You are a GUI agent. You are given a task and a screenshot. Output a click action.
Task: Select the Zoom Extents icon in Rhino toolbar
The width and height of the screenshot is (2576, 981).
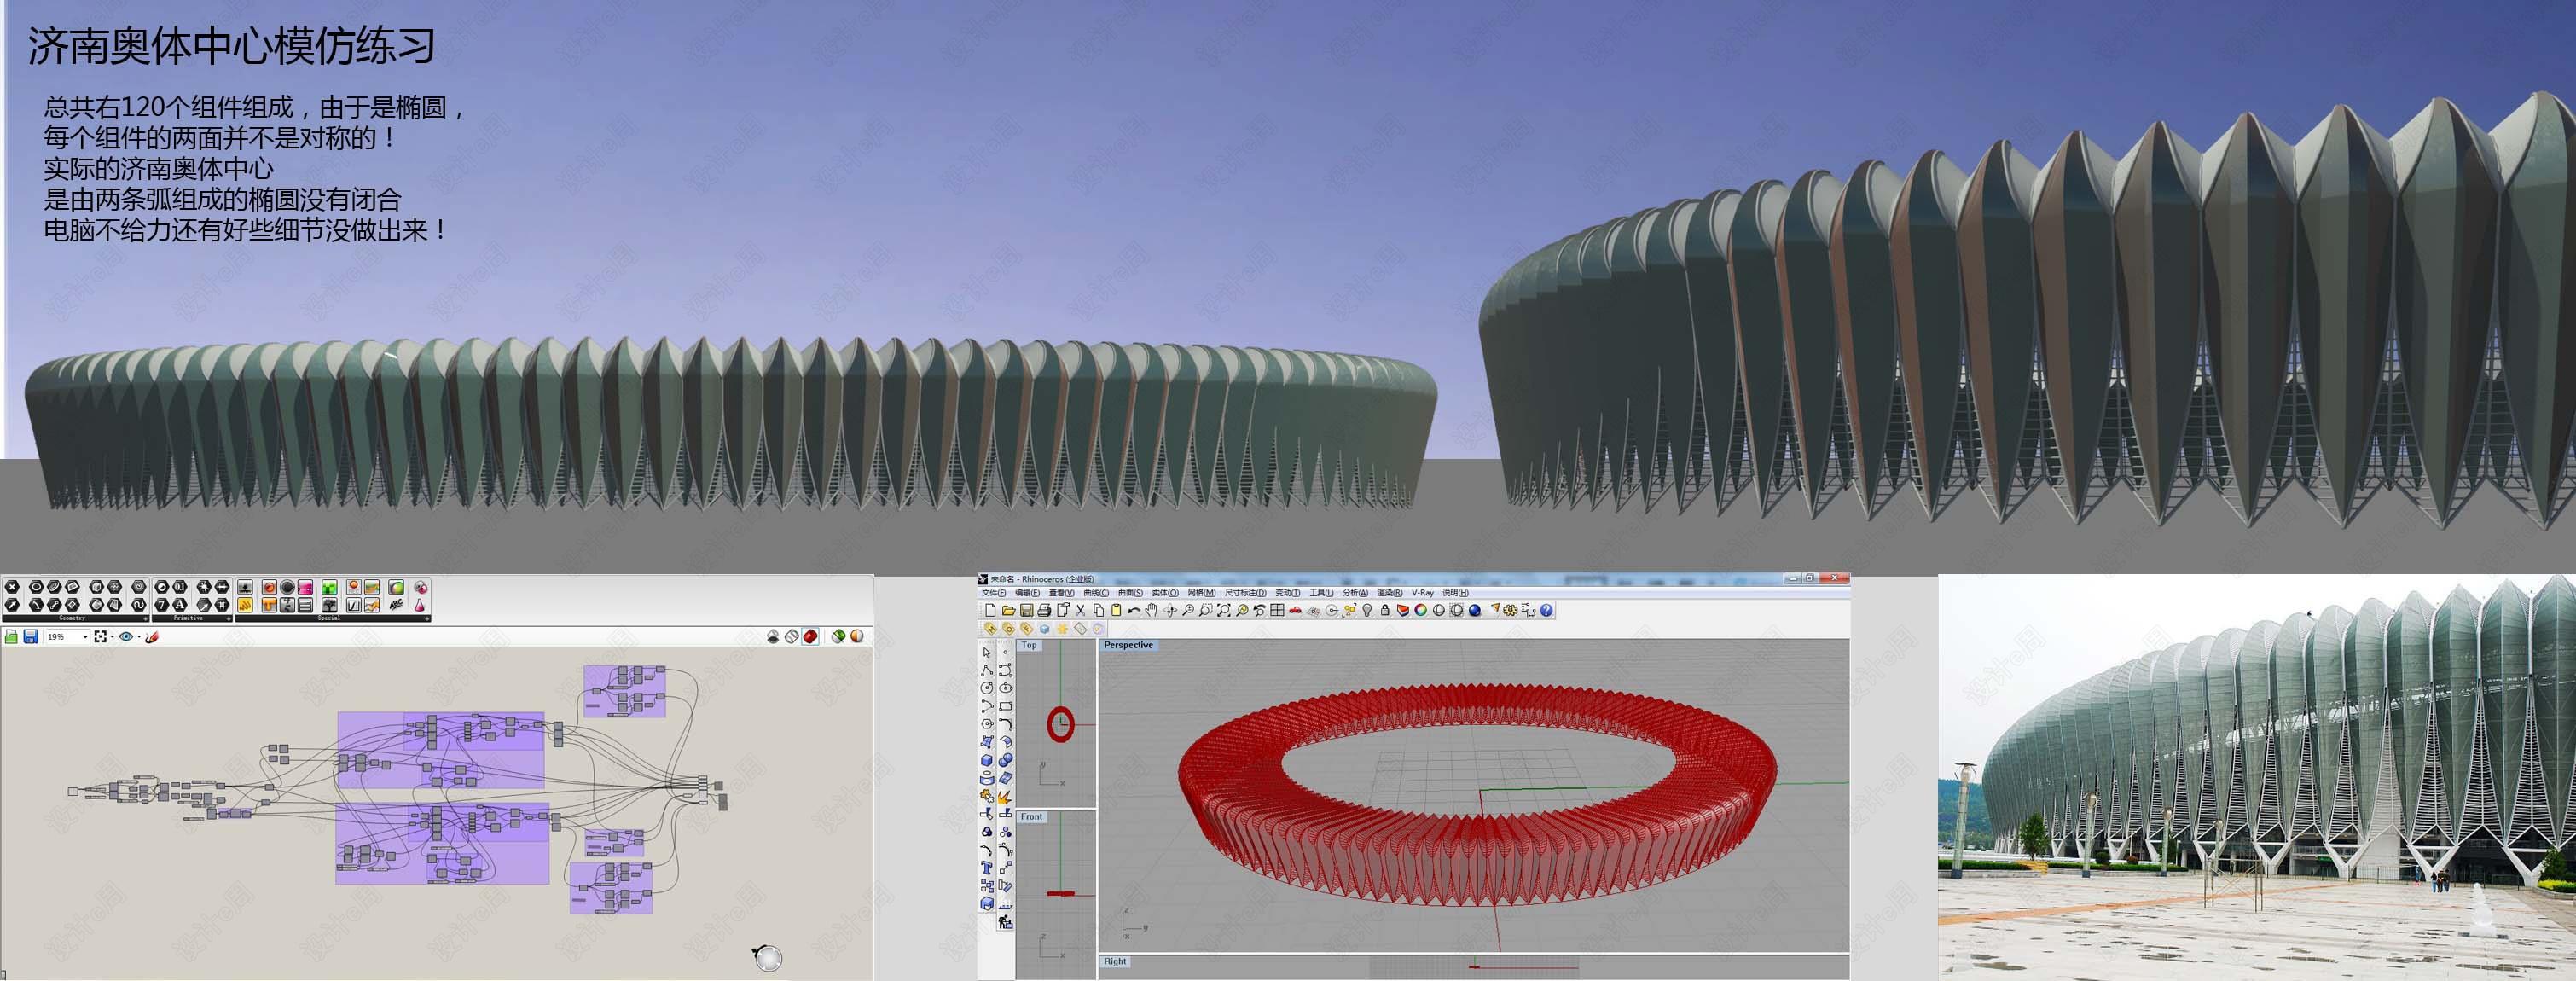(1224, 610)
